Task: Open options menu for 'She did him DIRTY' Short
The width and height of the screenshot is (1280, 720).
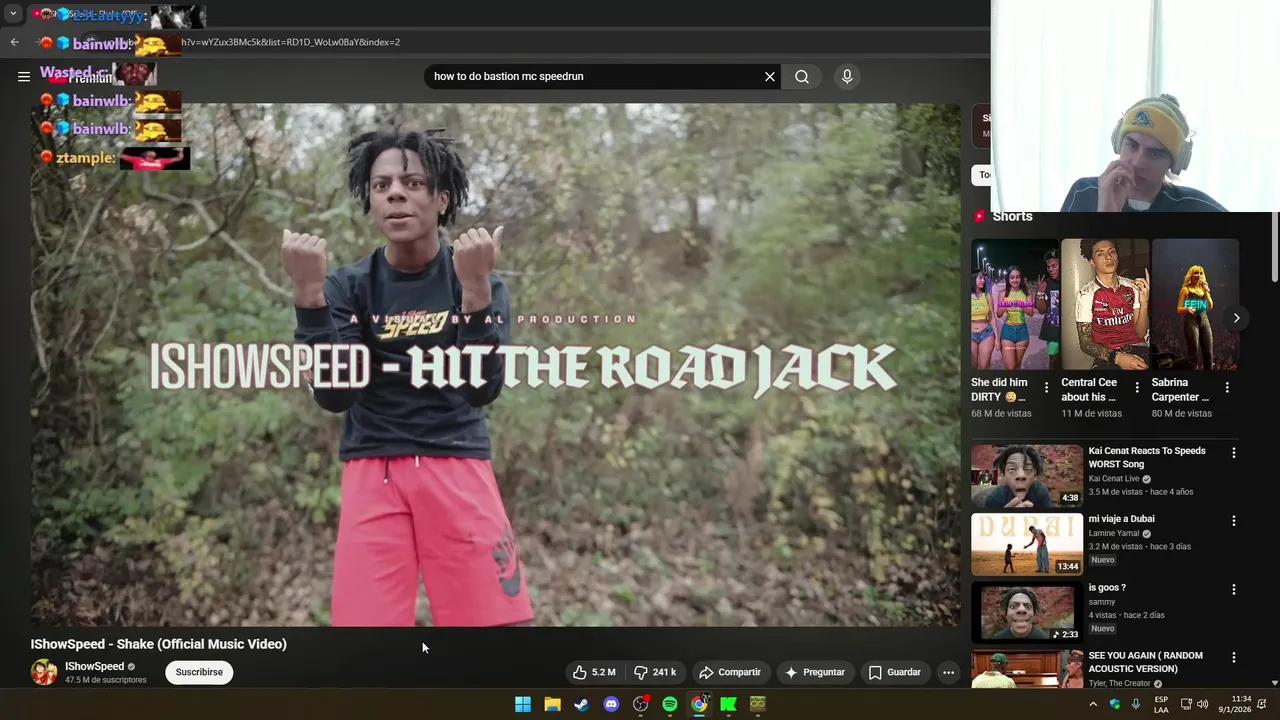Action: [1047, 388]
